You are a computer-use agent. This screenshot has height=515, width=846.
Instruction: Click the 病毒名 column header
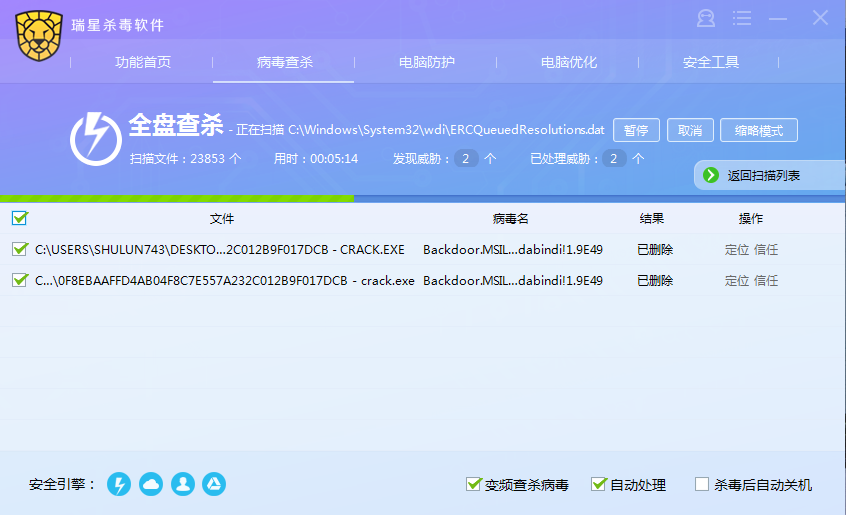510,218
